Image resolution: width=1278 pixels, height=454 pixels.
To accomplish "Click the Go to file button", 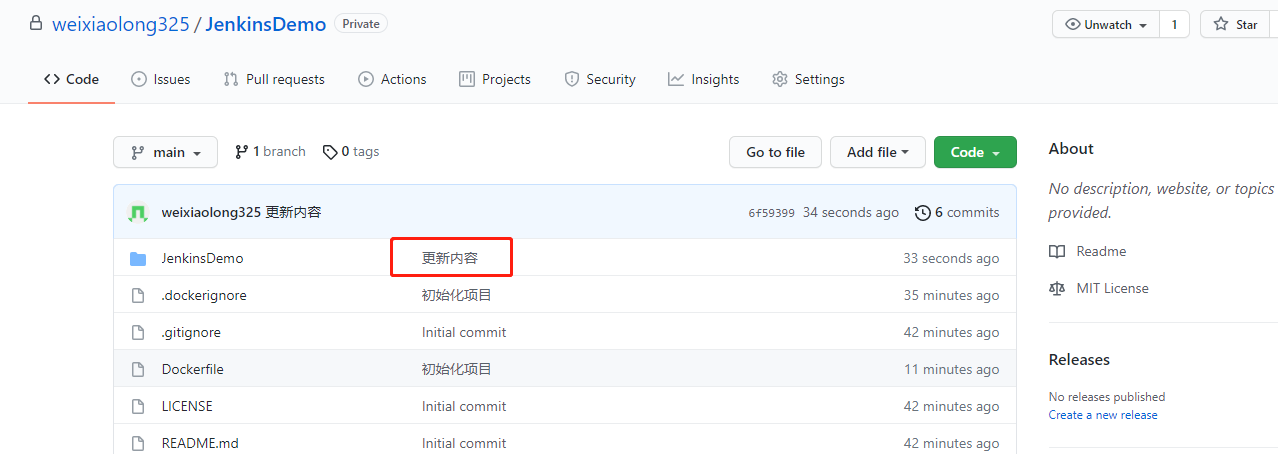I will (x=775, y=152).
